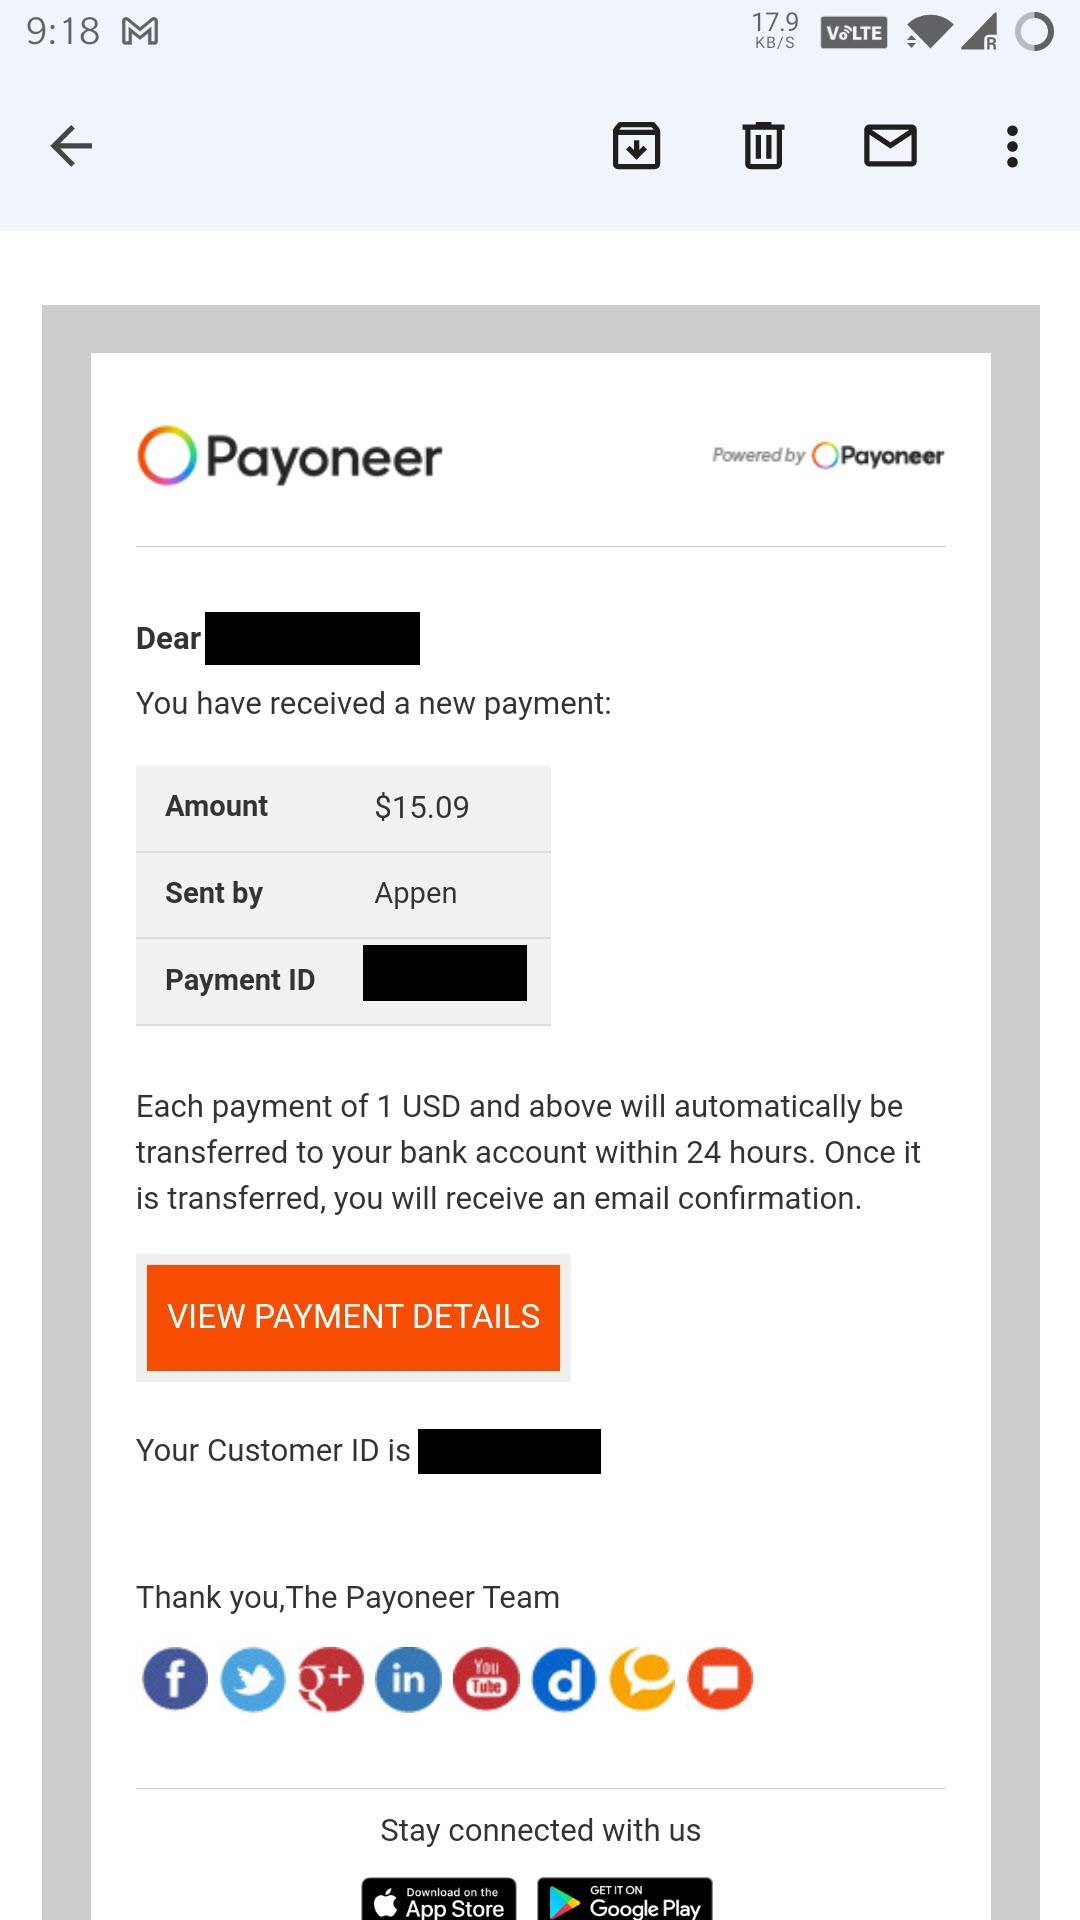Open the Google Plus icon
Image resolution: width=1080 pixels, height=1920 pixels.
330,1679
